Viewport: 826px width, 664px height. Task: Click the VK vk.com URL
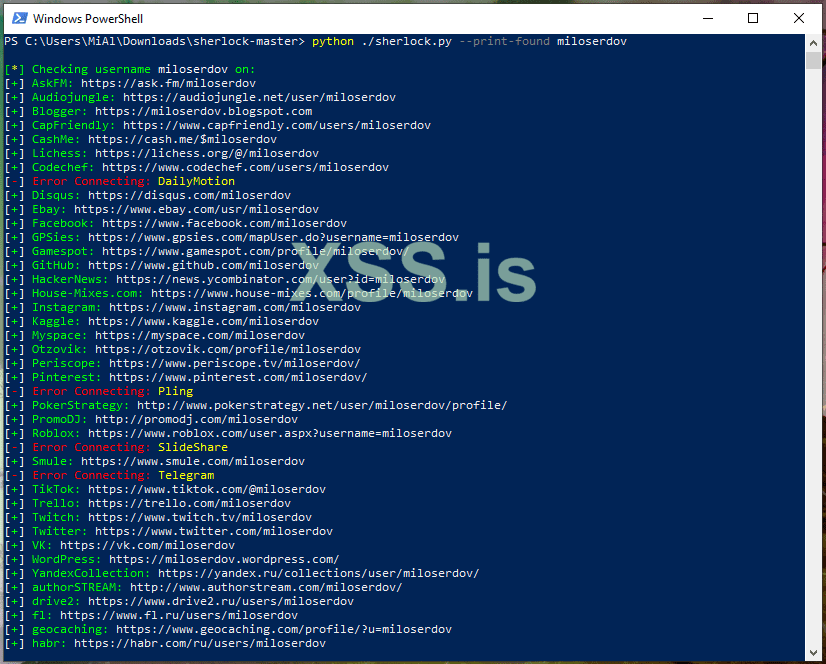click(147, 545)
